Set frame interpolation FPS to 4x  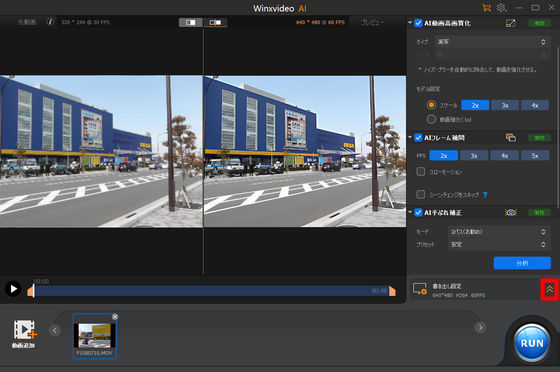click(504, 156)
